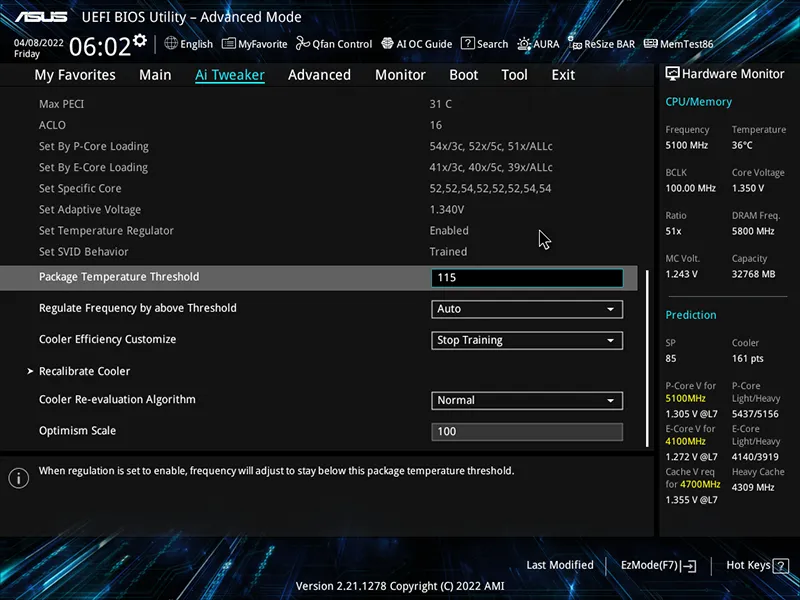Click the Cooler Re-evaluation Algorithm label
The width and height of the screenshot is (800, 600).
tap(117, 399)
